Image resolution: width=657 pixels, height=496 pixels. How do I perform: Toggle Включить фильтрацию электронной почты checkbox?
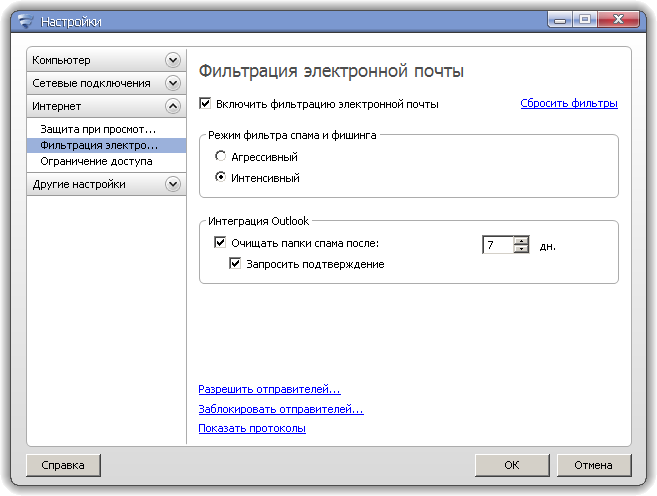click(x=205, y=103)
